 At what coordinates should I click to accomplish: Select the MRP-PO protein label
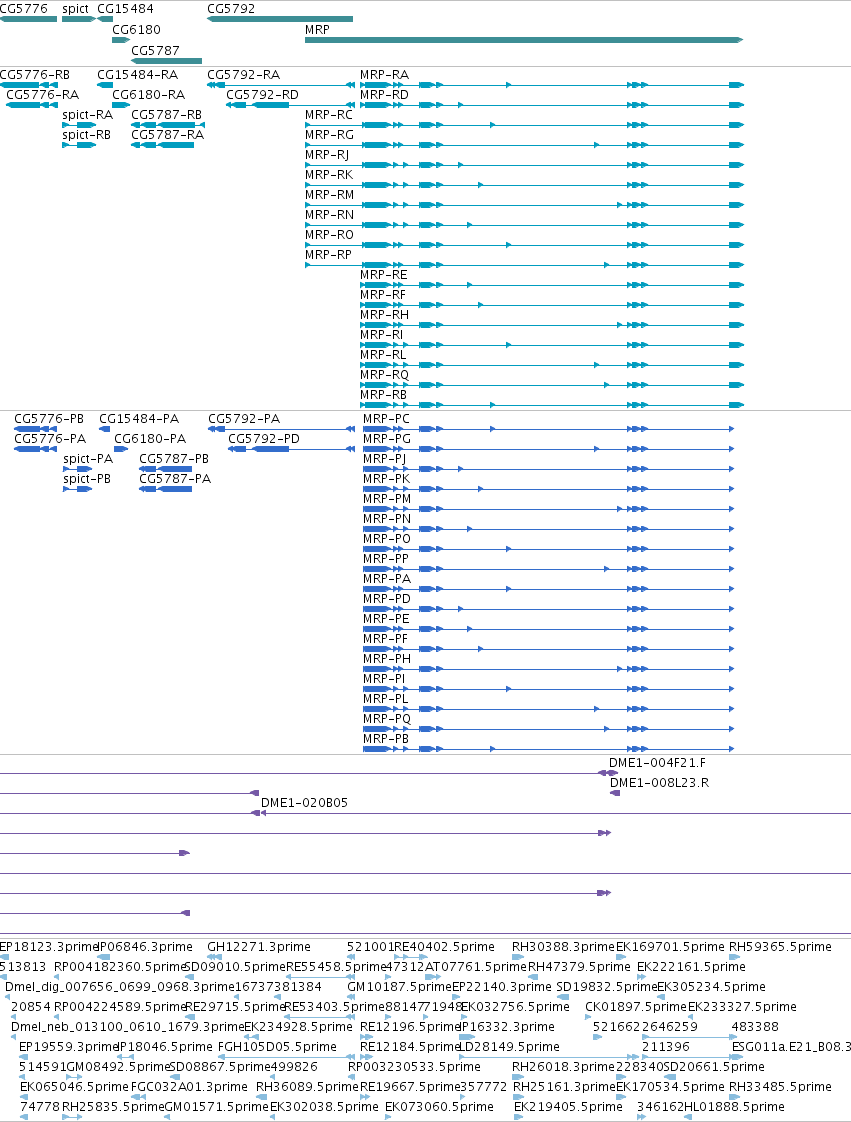[386, 539]
